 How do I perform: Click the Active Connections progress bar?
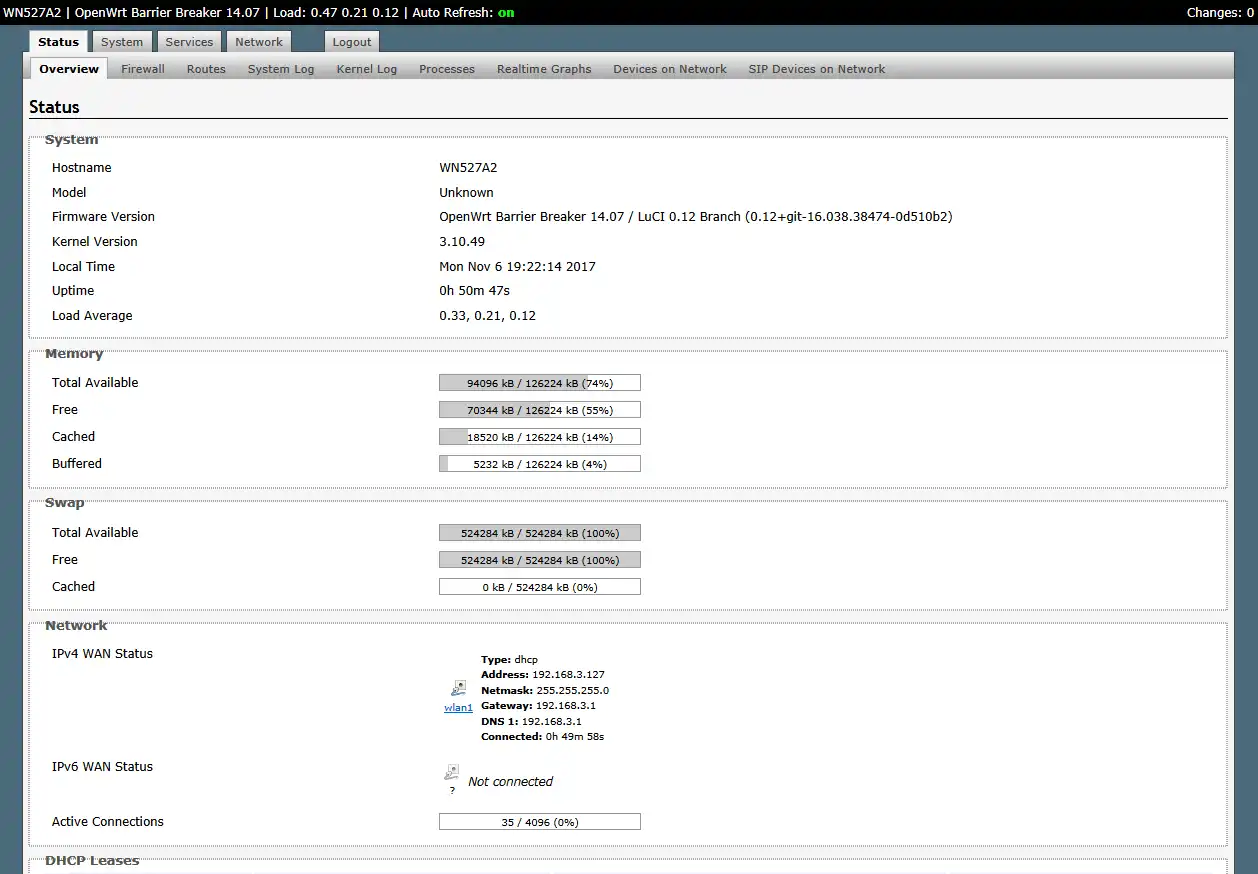point(540,822)
